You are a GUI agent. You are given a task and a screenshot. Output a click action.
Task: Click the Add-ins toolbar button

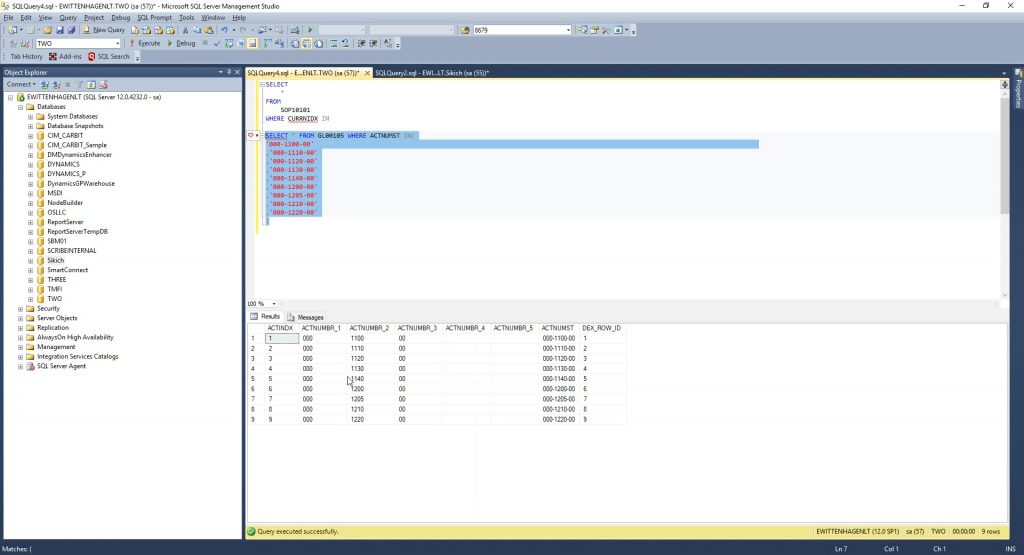pos(65,56)
